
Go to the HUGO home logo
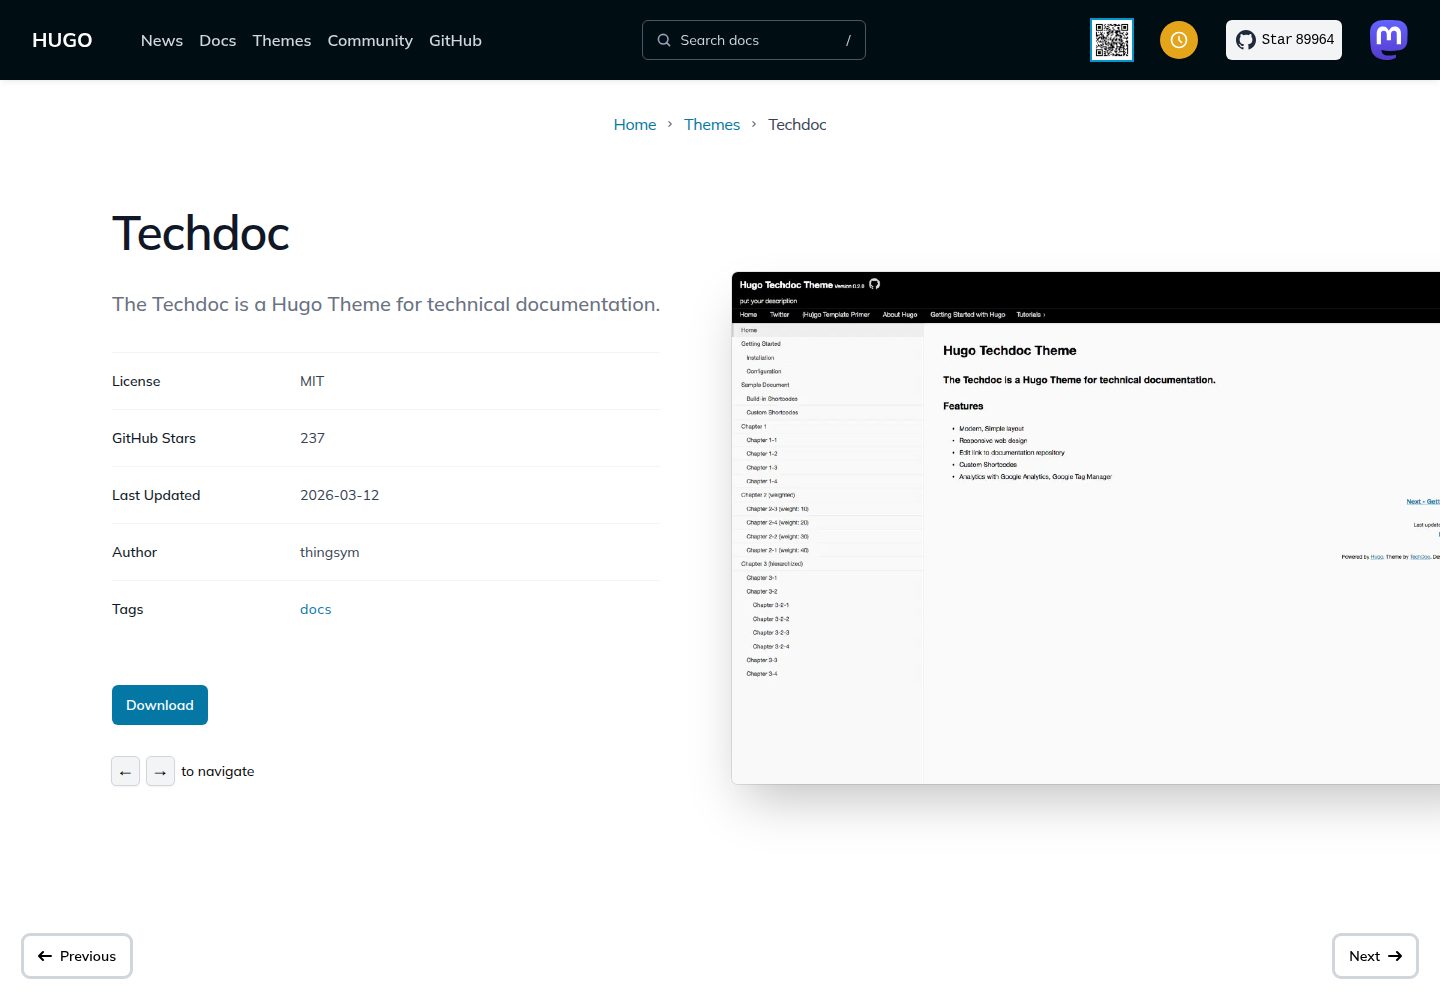[62, 40]
